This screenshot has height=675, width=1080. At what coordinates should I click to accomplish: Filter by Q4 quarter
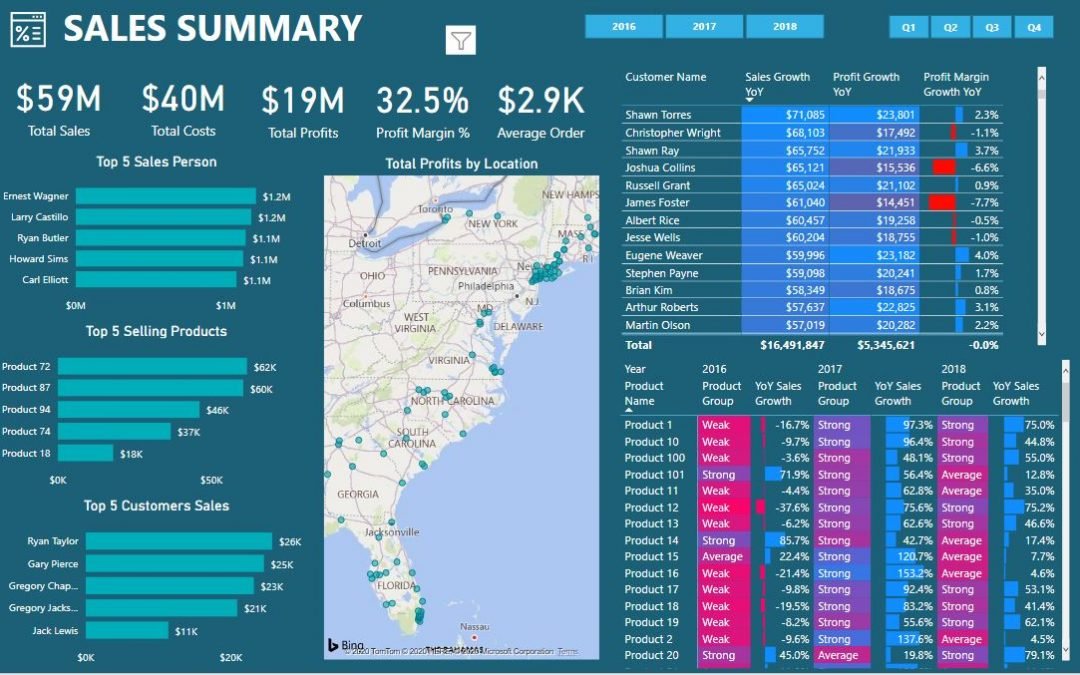1034,27
